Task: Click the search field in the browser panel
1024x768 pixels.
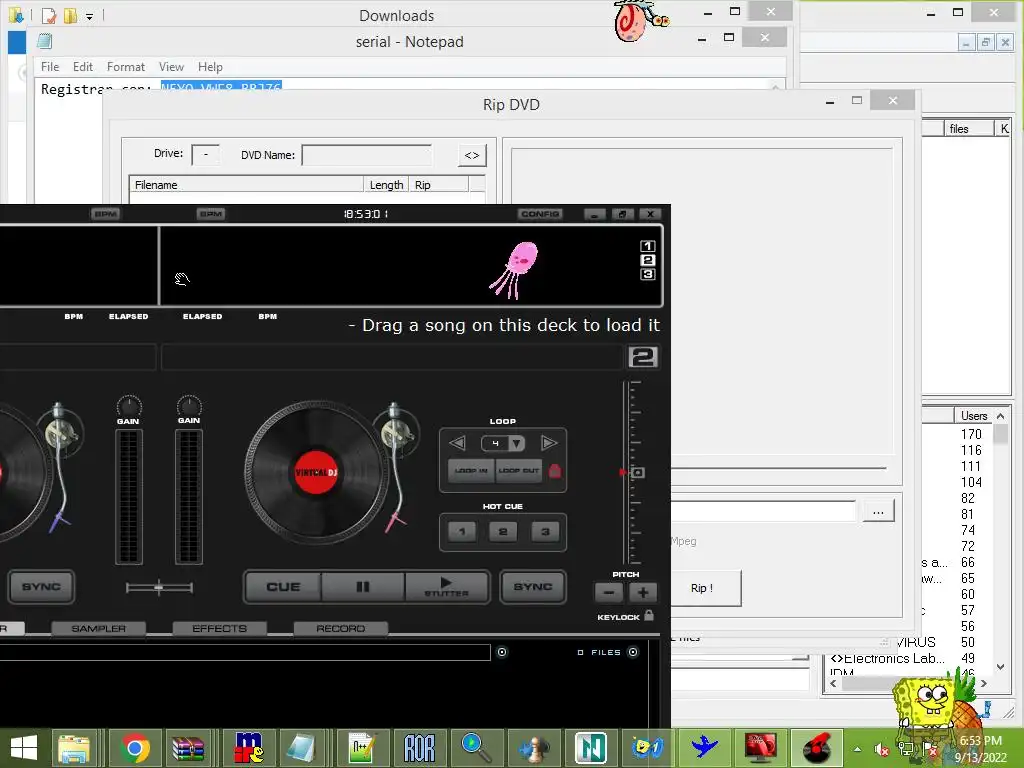Action: (245, 652)
